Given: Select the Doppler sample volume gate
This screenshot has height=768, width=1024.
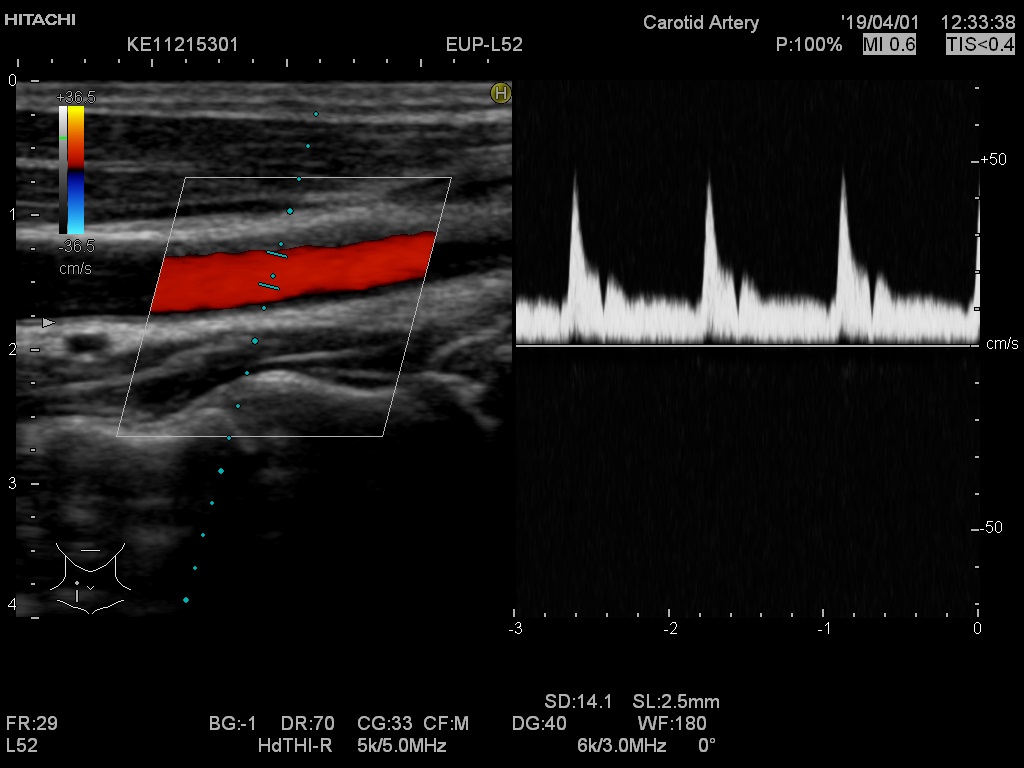Looking at the screenshot, I should [x=273, y=271].
